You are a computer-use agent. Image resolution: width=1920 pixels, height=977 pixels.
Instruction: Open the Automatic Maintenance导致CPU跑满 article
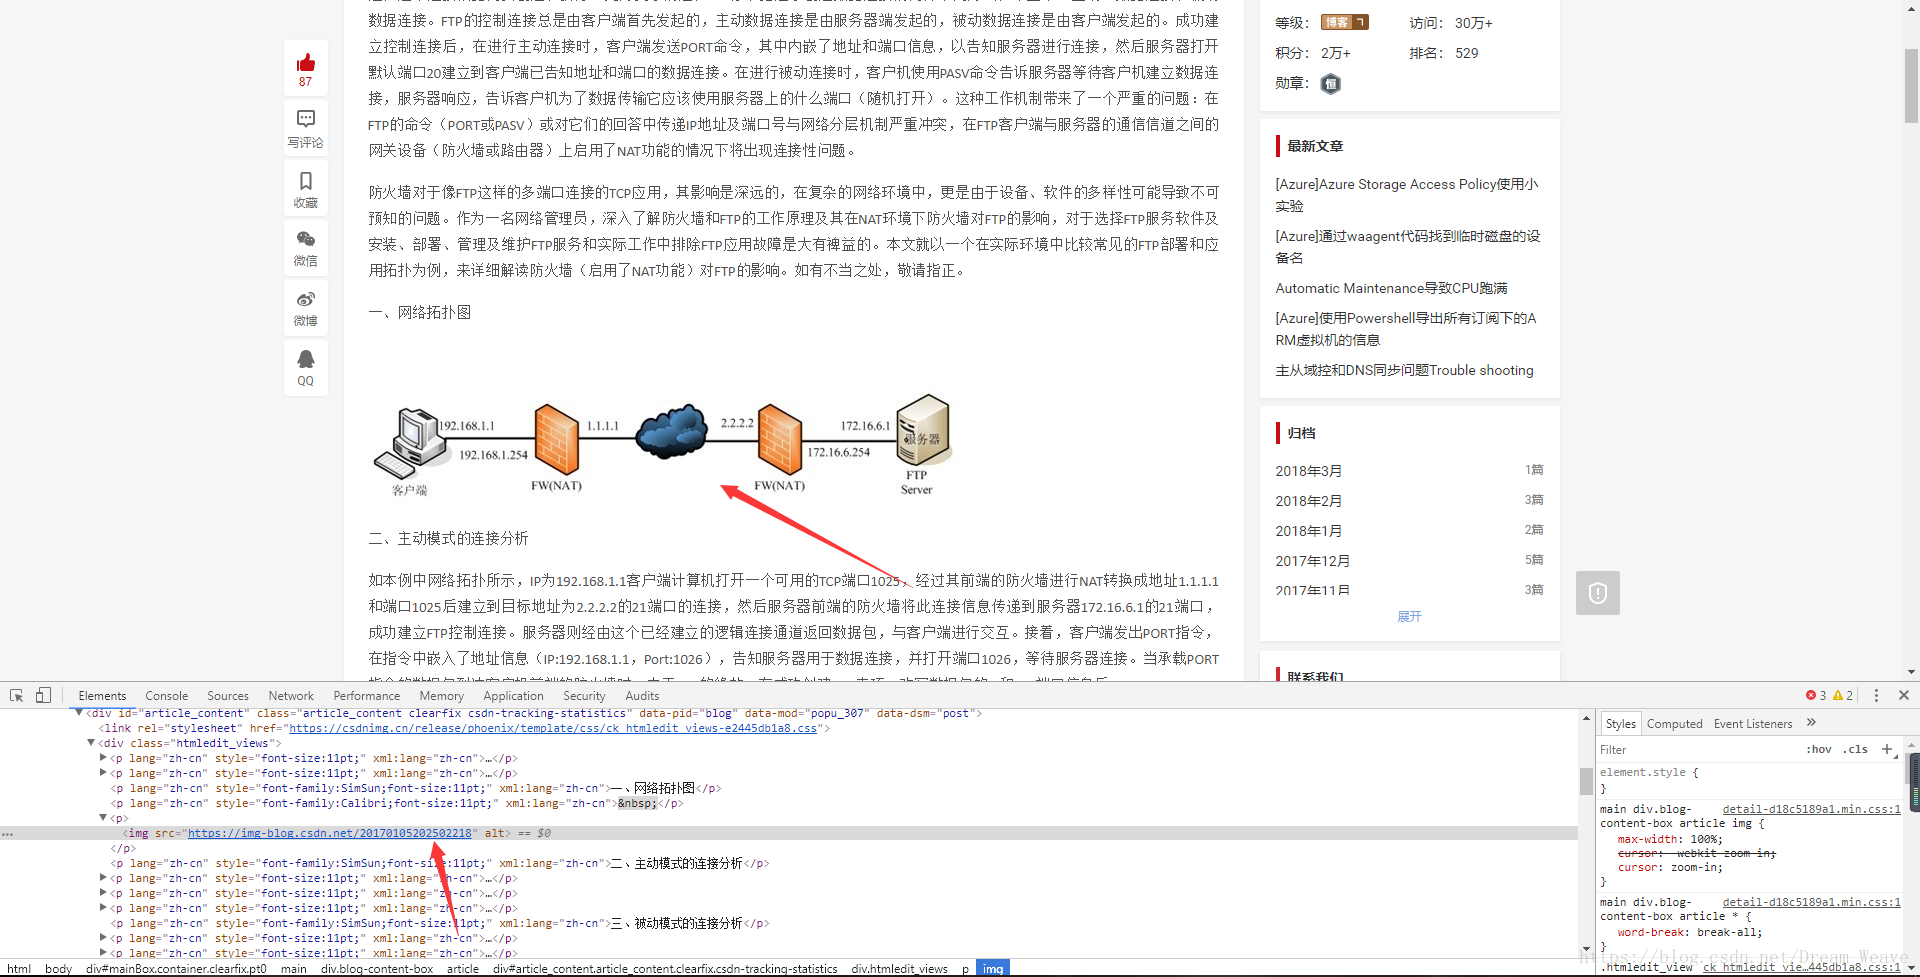1391,288
